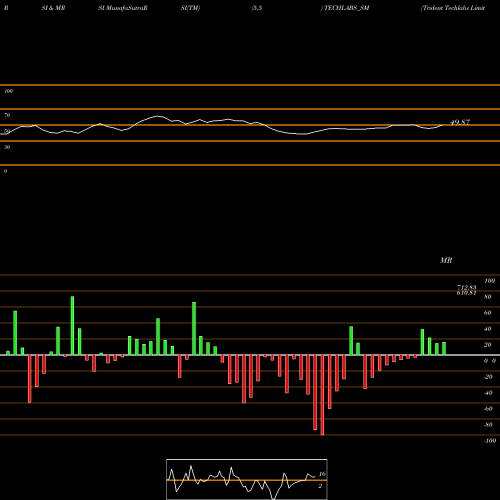Click the 80 label on MR axis
Viewport: 500px width, 500px height.
pos(488,297)
